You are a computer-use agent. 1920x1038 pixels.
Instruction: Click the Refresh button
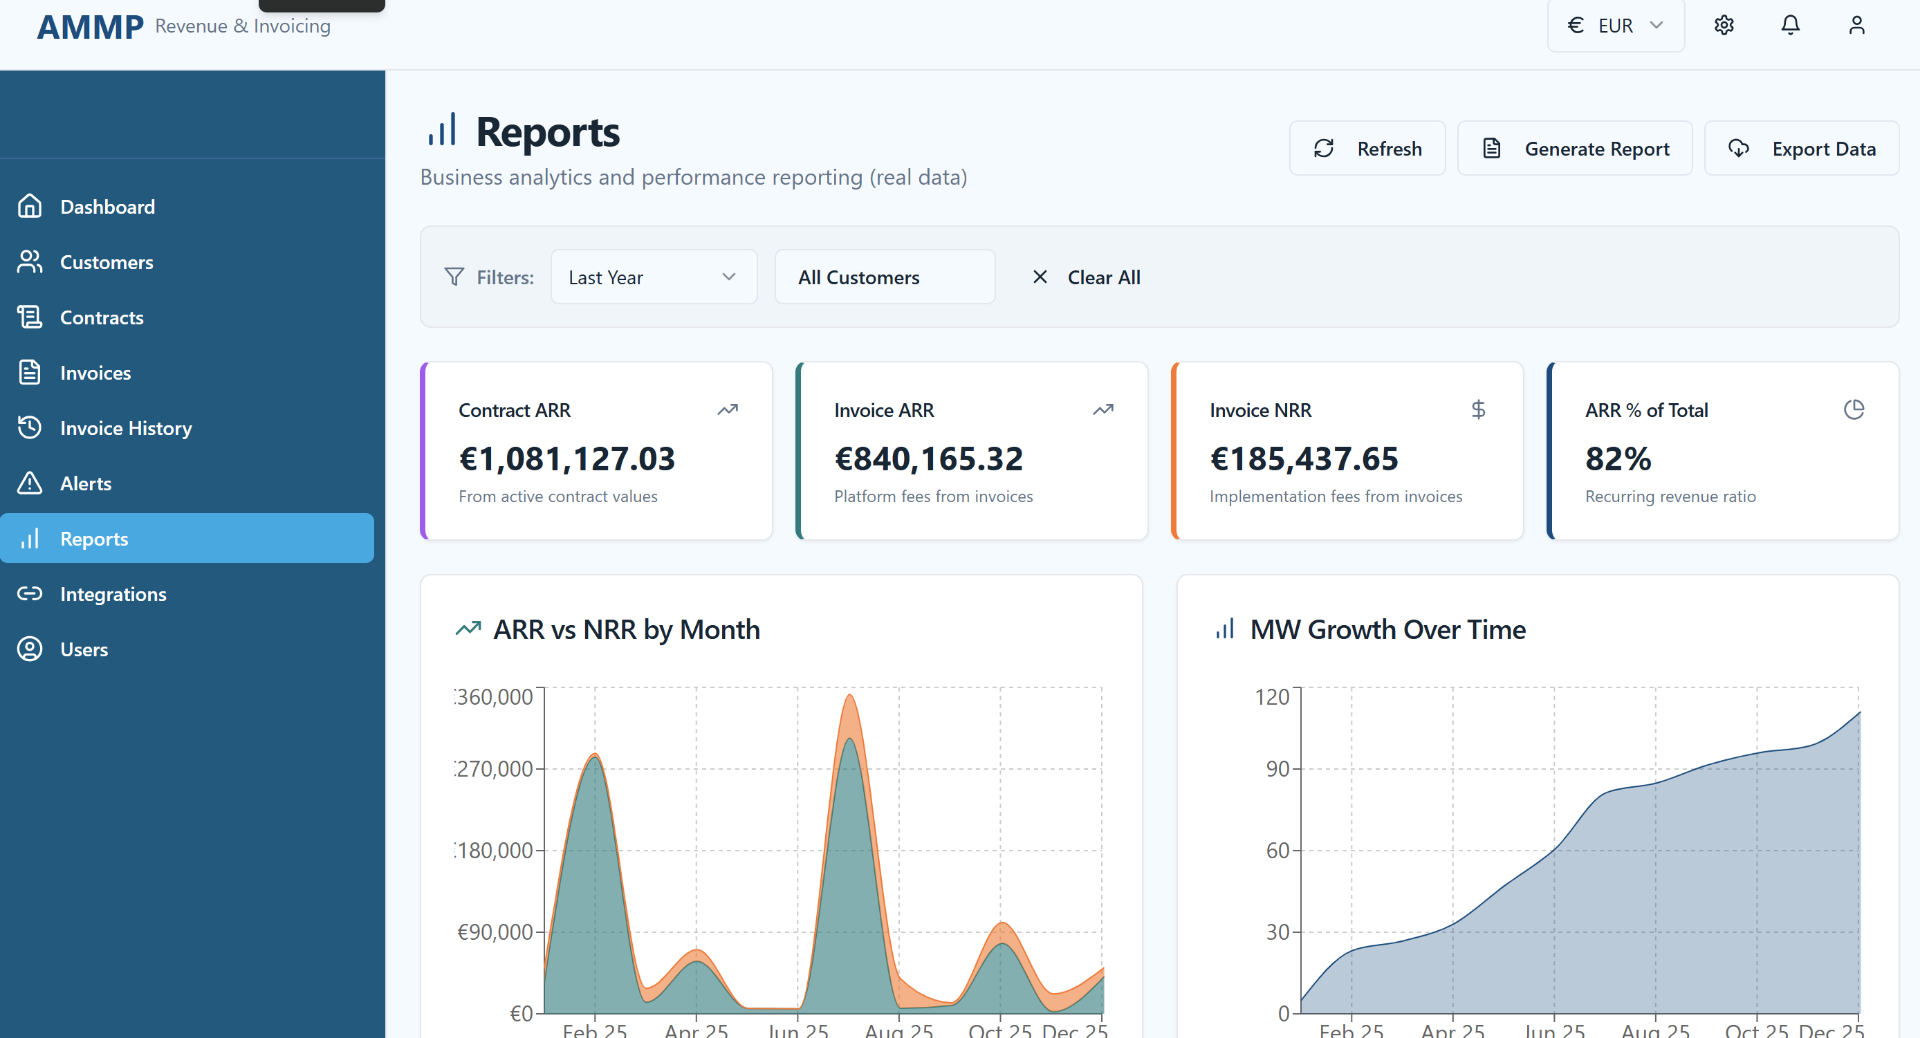point(1367,148)
